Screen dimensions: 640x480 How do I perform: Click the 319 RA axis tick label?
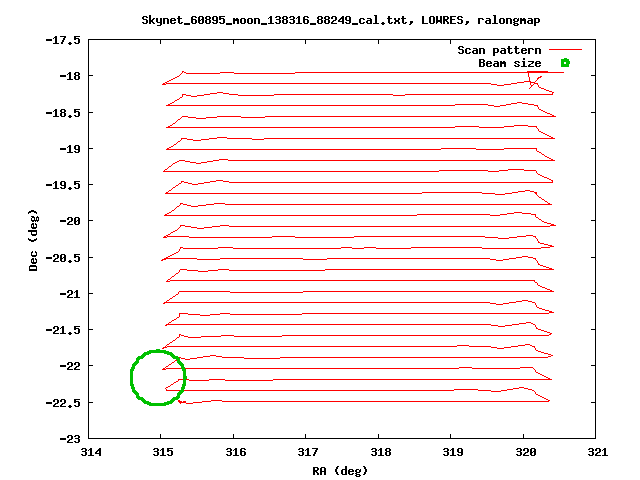(453, 452)
